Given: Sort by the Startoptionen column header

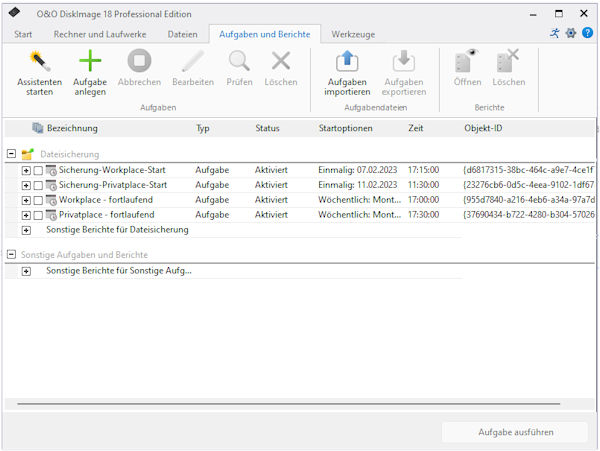Looking at the screenshot, I should (x=346, y=128).
